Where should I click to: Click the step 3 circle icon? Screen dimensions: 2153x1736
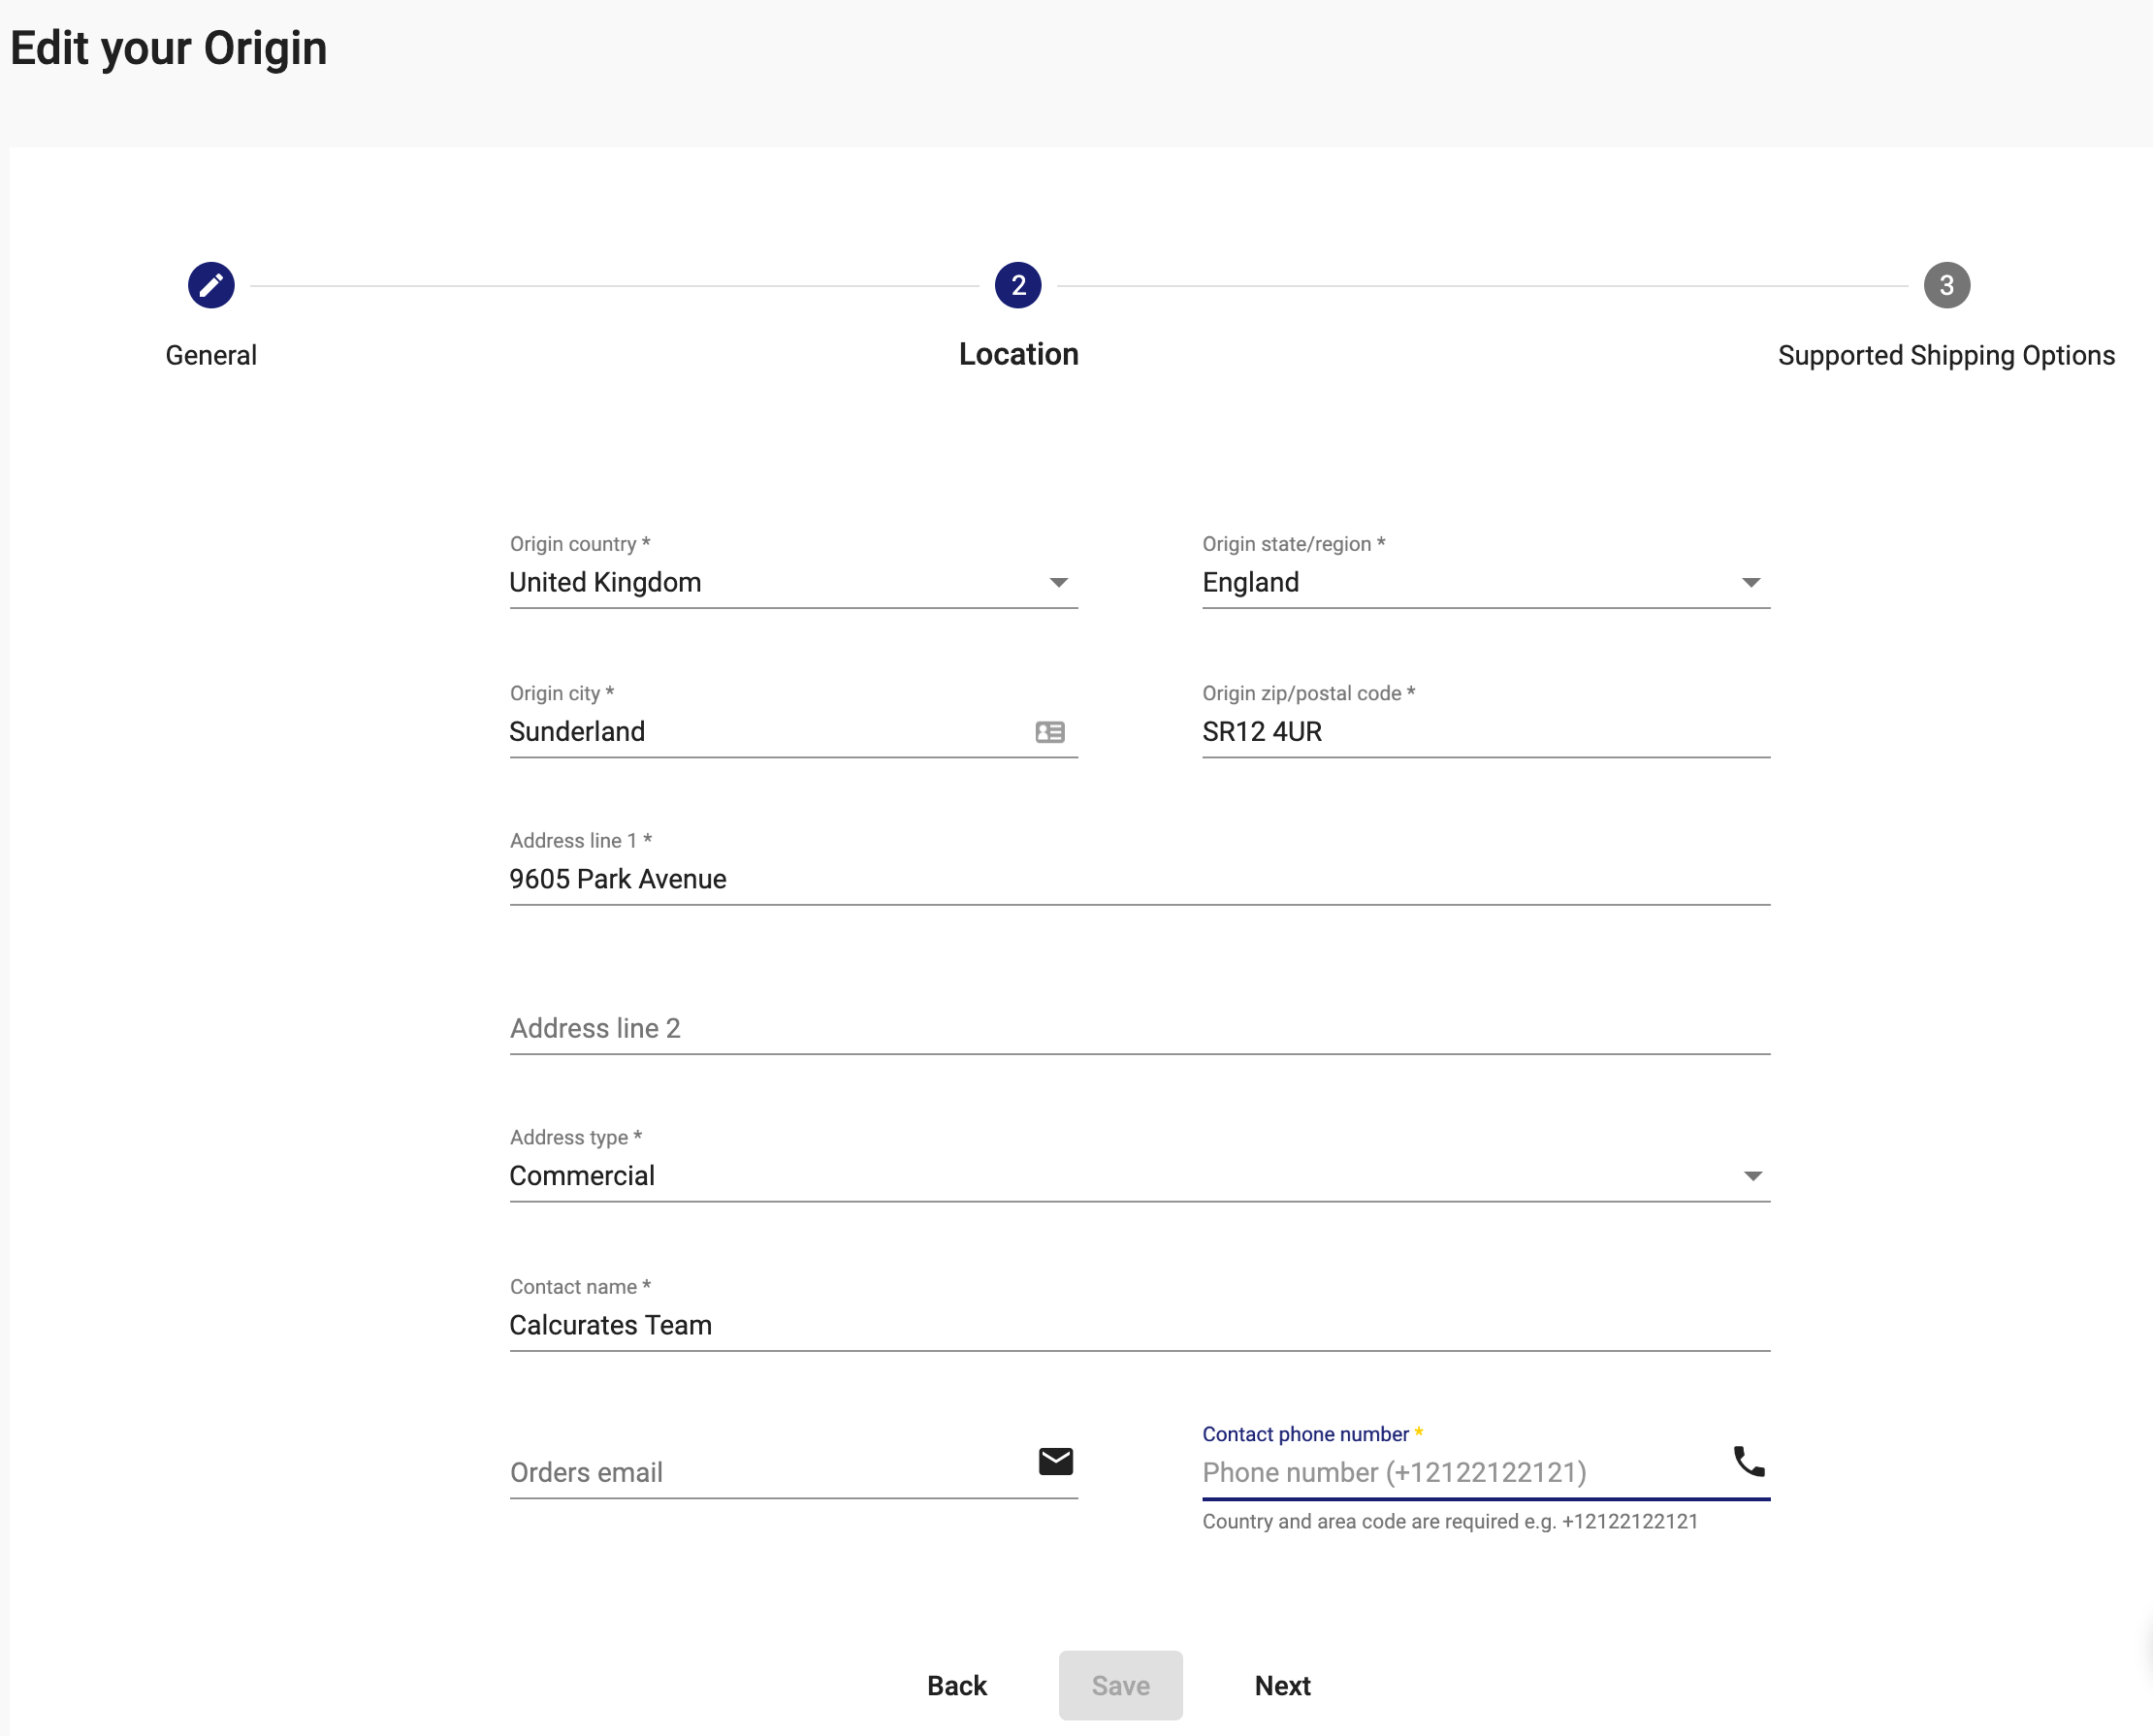[1946, 286]
